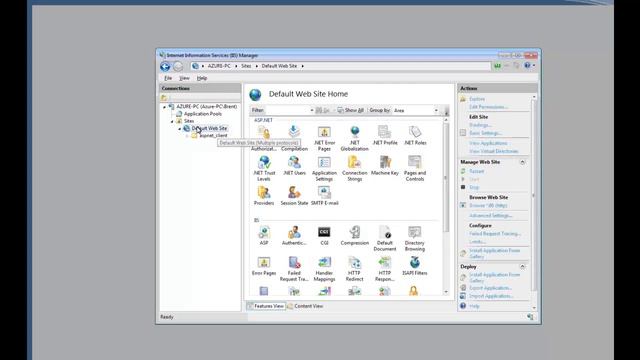Click the Restart web site action

[x=476, y=171]
